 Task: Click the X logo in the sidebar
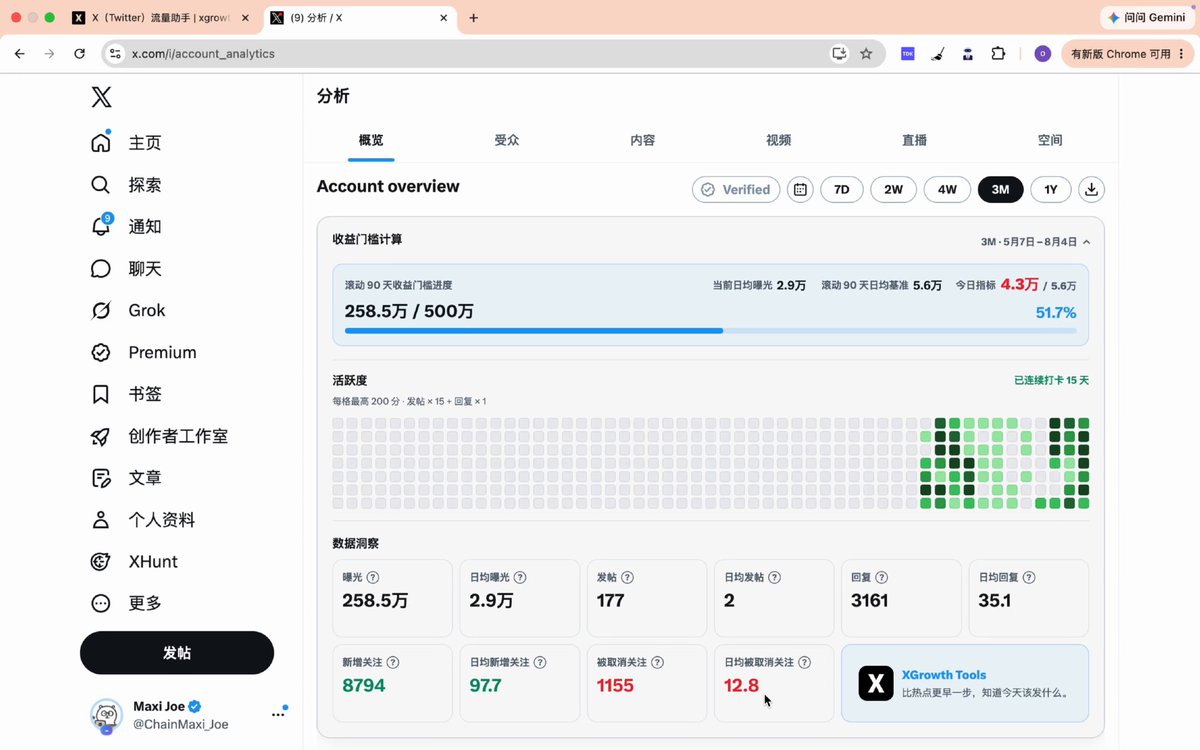[101, 97]
